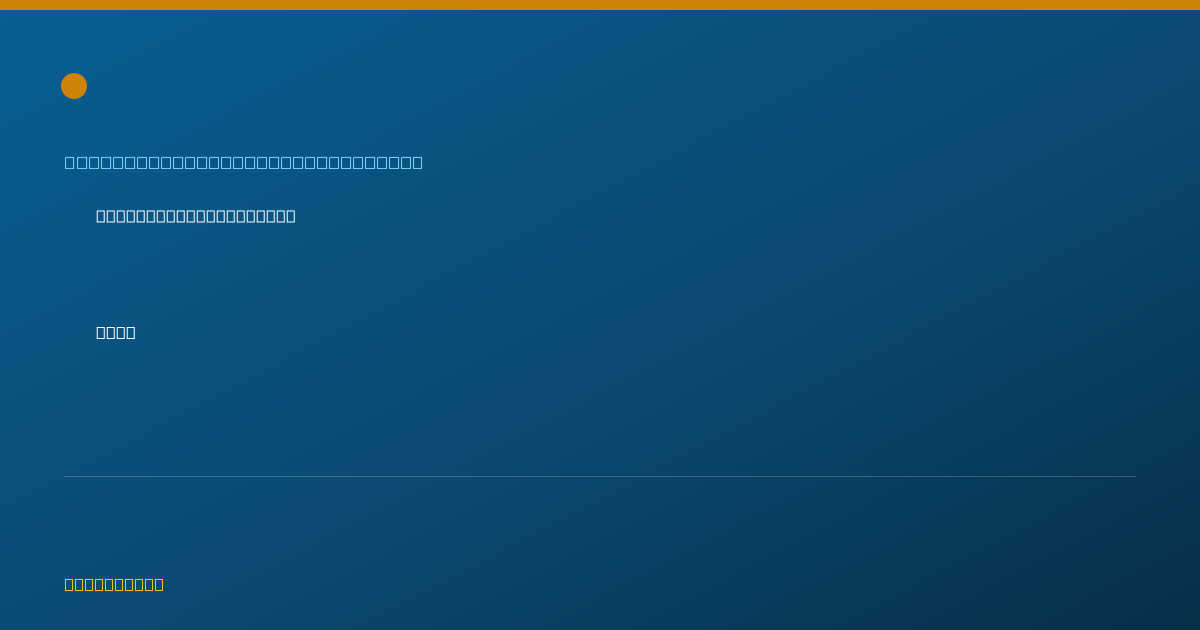This screenshot has height=630, width=1200.
Task: Click the last character of the short white text
Action: (131, 332)
